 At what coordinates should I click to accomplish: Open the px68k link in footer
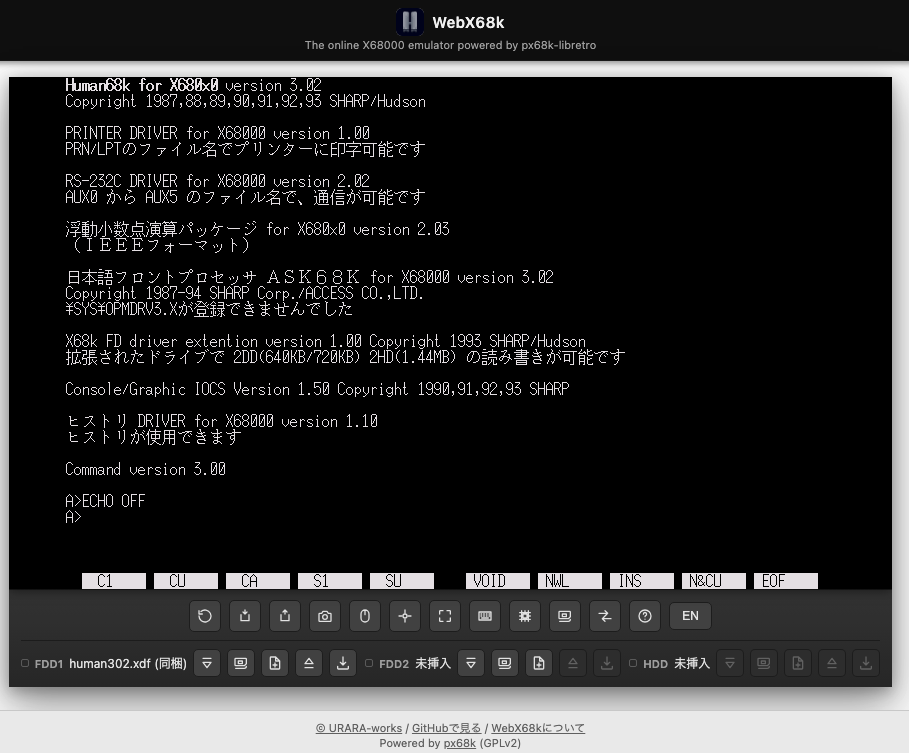(460, 743)
